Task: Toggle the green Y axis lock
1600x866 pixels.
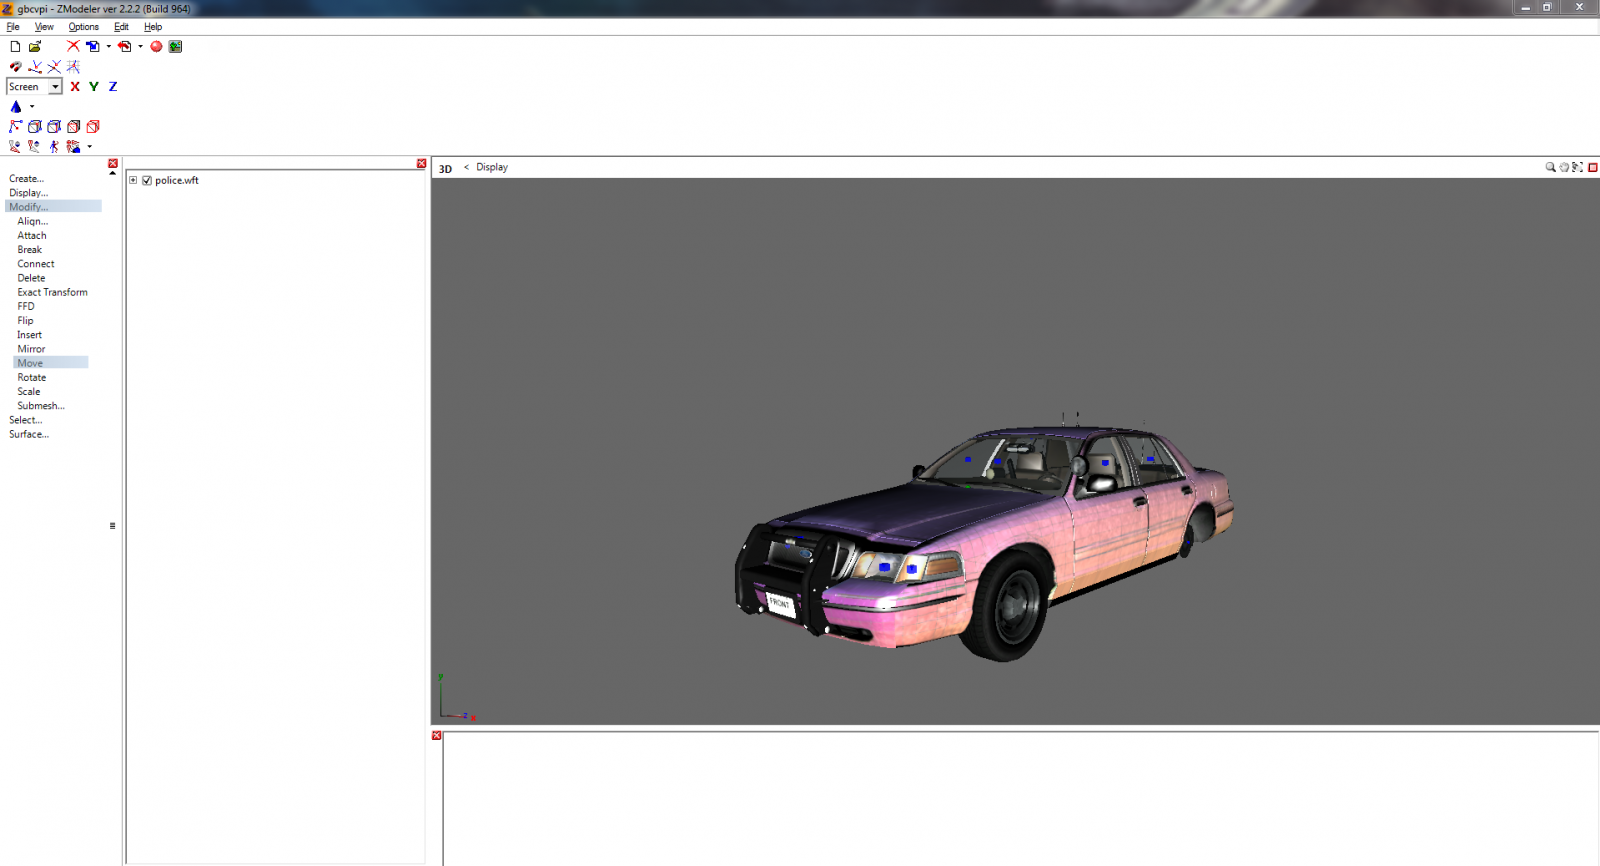Action: point(94,87)
